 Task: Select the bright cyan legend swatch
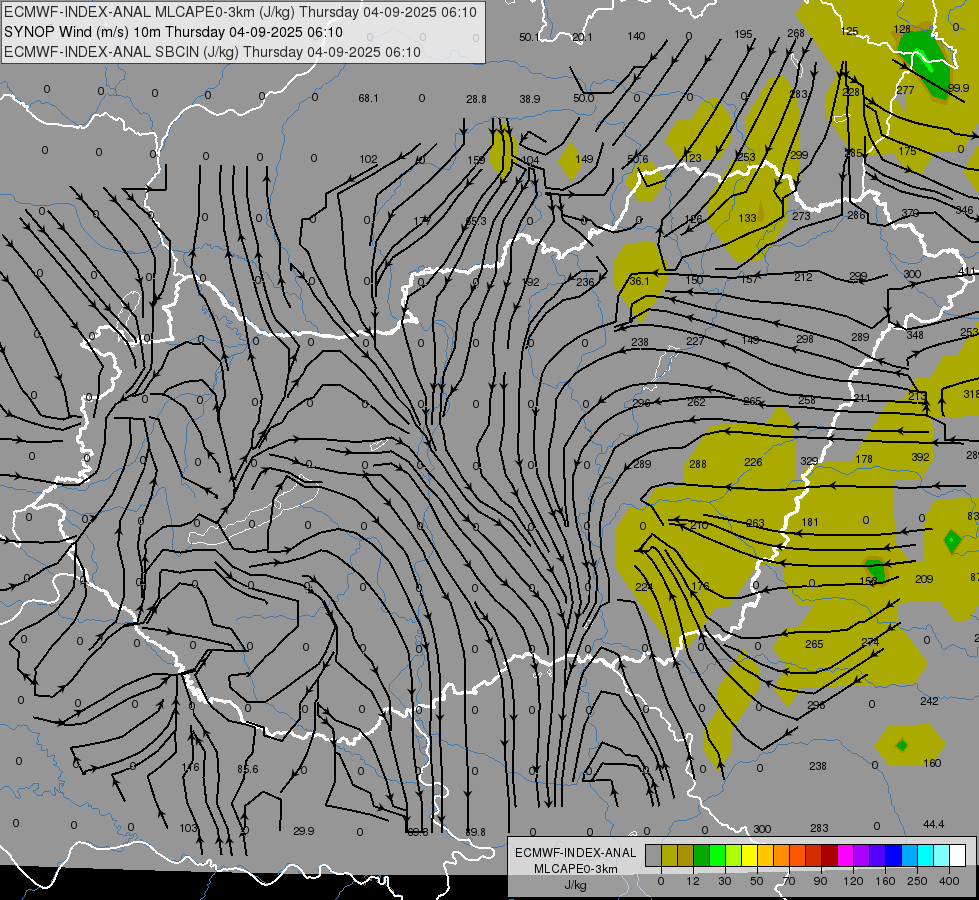pos(925,855)
